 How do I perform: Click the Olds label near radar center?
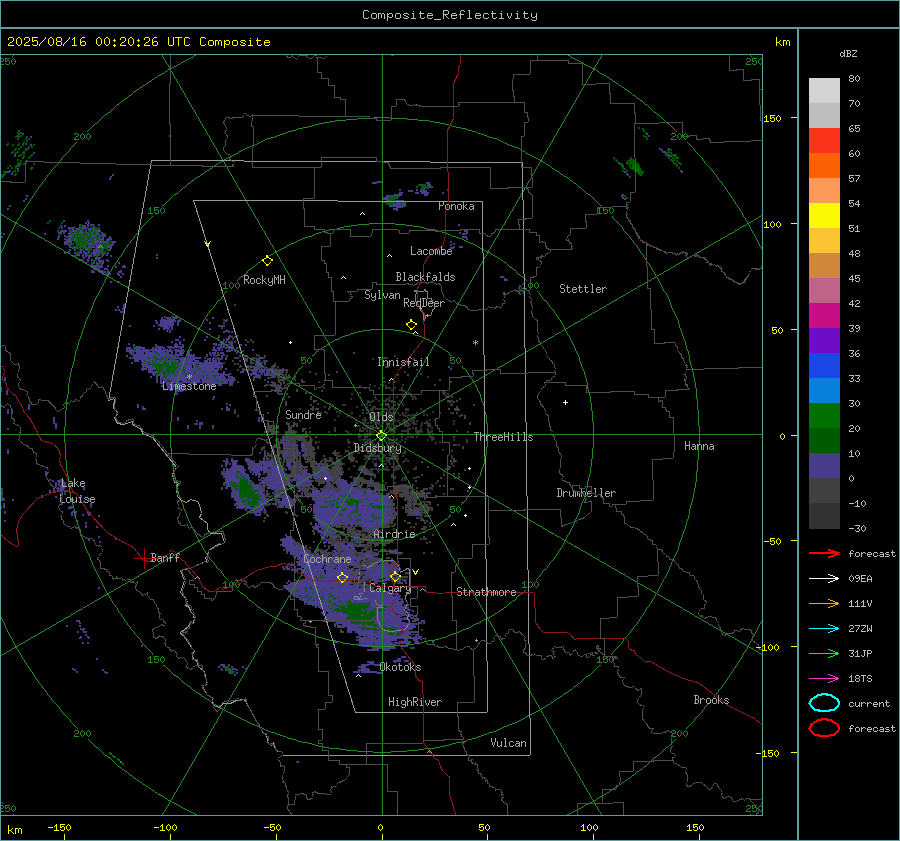click(x=381, y=417)
